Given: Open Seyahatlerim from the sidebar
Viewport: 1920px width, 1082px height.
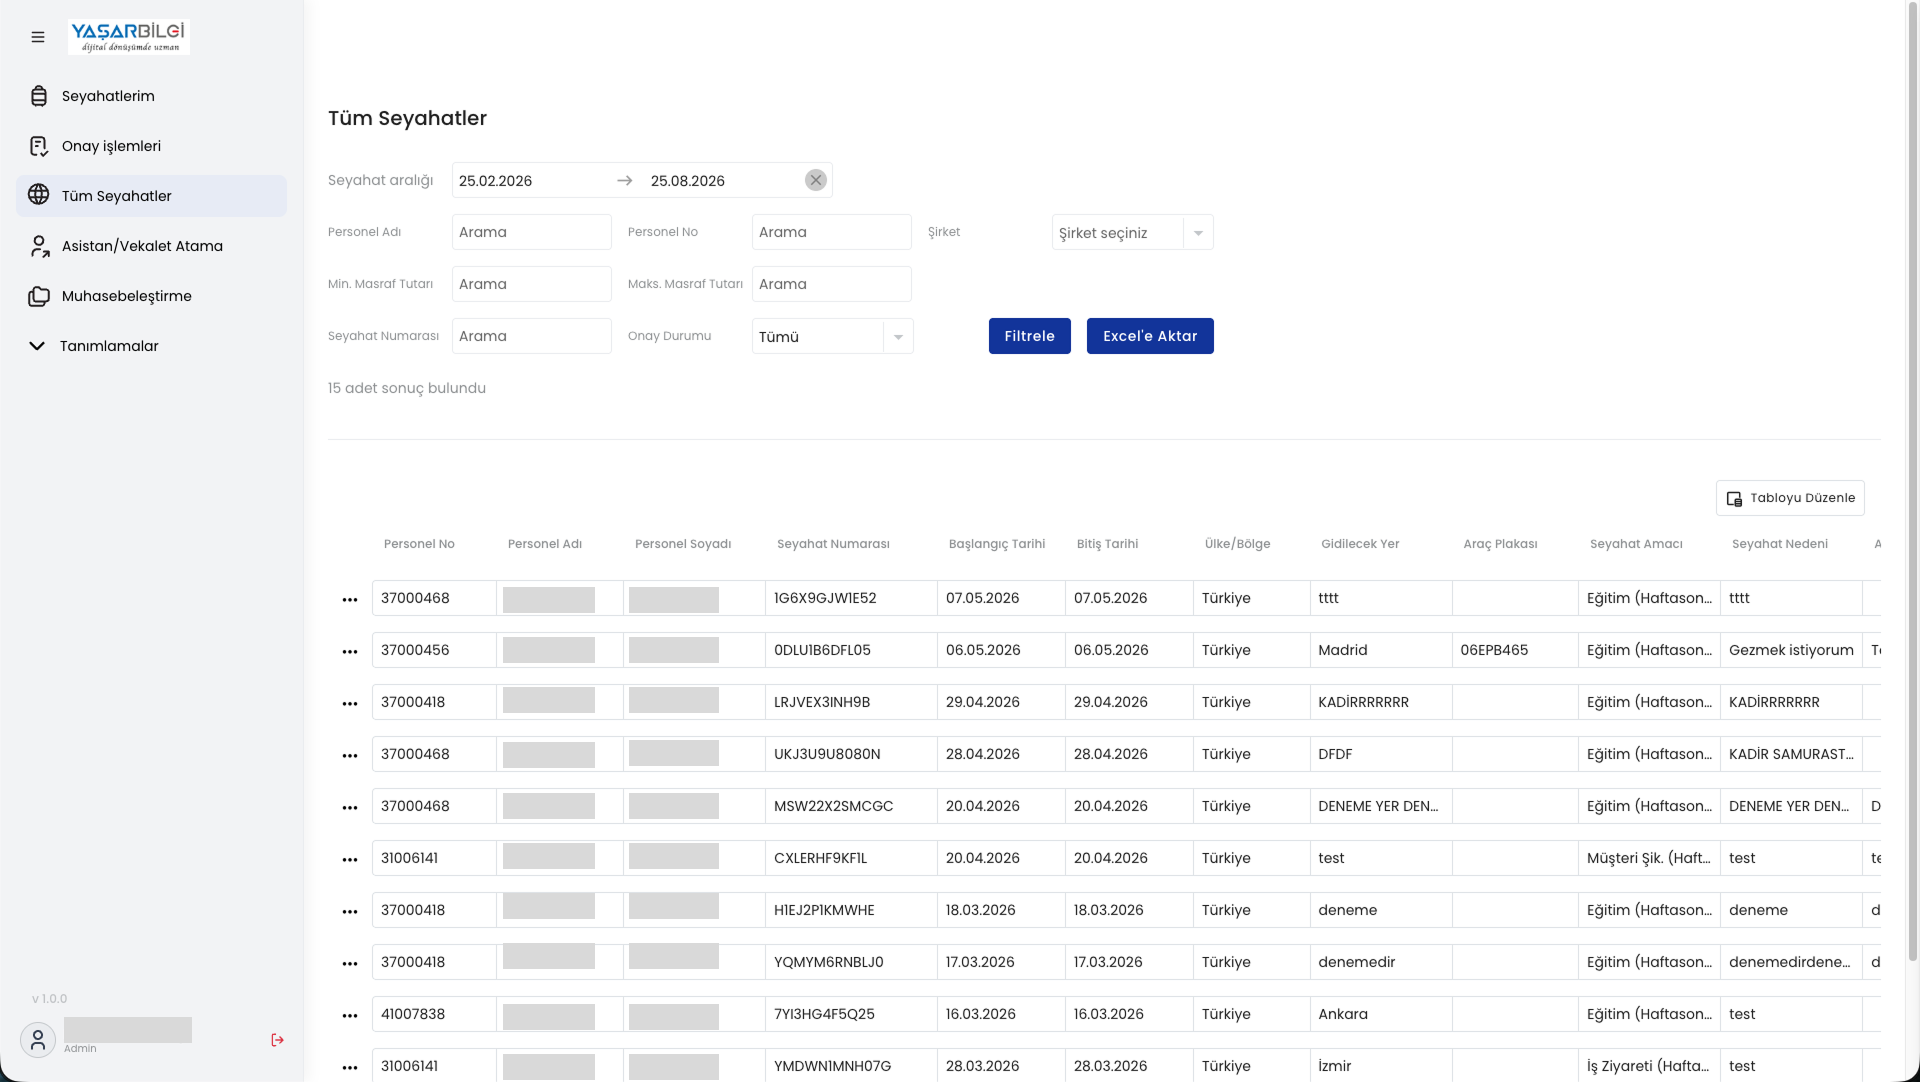Looking at the screenshot, I should (x=151, y=96).
